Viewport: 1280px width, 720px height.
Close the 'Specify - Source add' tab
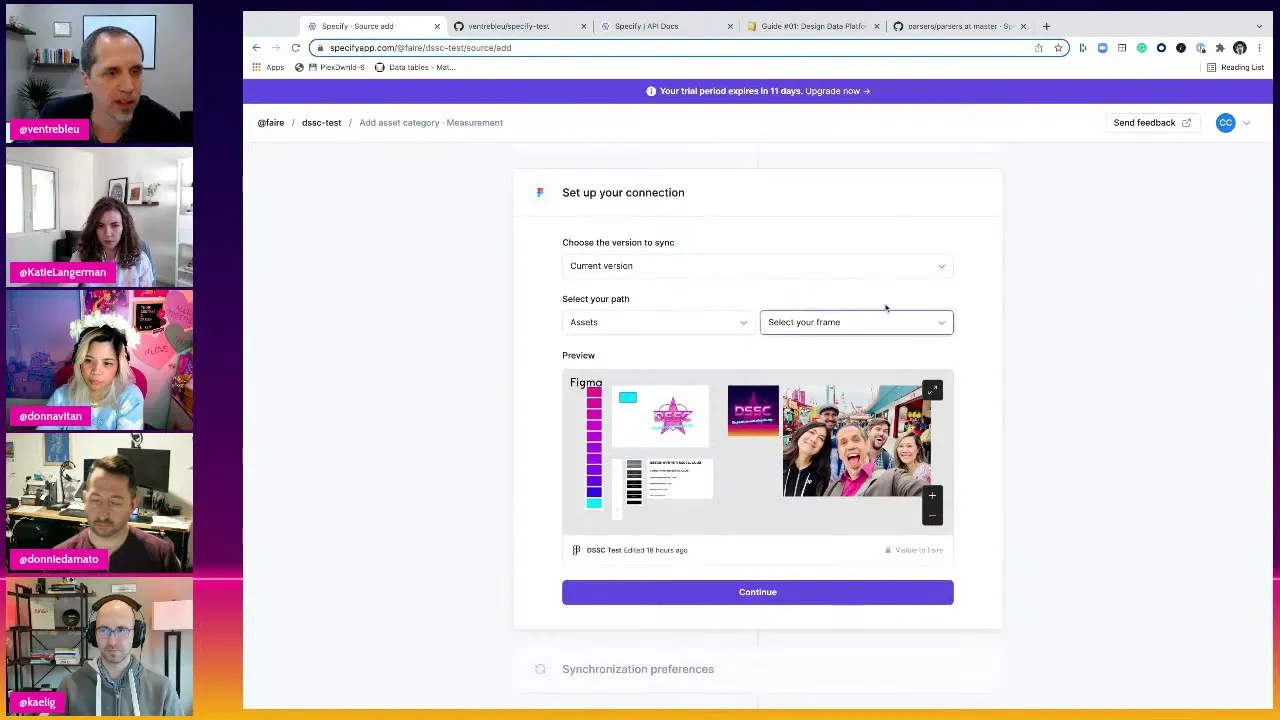tap(437, 26)
